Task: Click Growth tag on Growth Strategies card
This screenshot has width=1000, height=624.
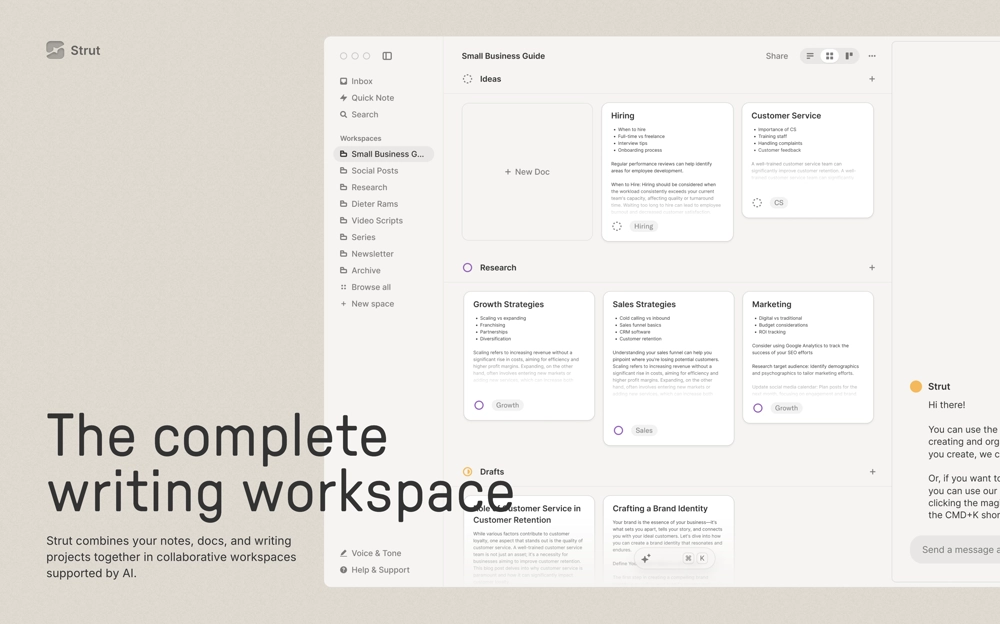Action: [x=508, y=405]
